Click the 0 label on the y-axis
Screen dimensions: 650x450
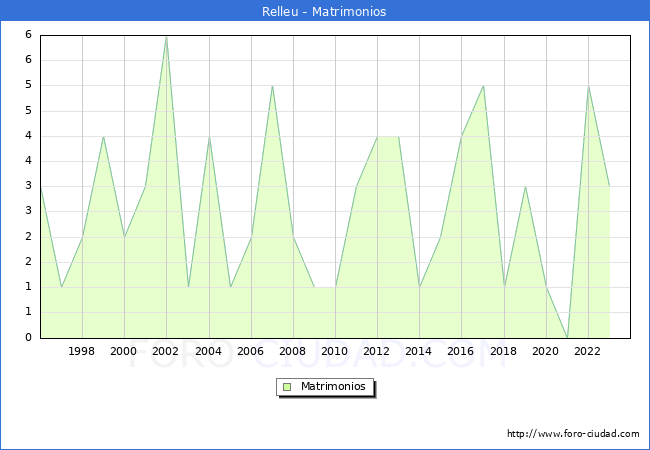pos(29,338)
